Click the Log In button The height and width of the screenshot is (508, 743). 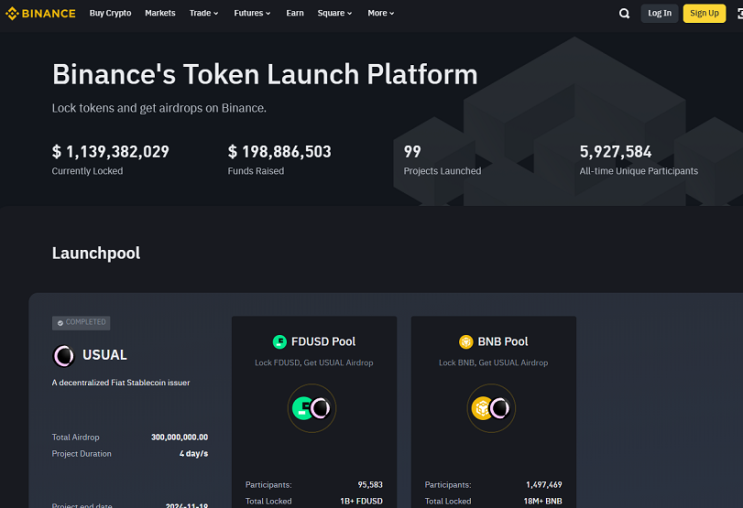click(660, 13)
